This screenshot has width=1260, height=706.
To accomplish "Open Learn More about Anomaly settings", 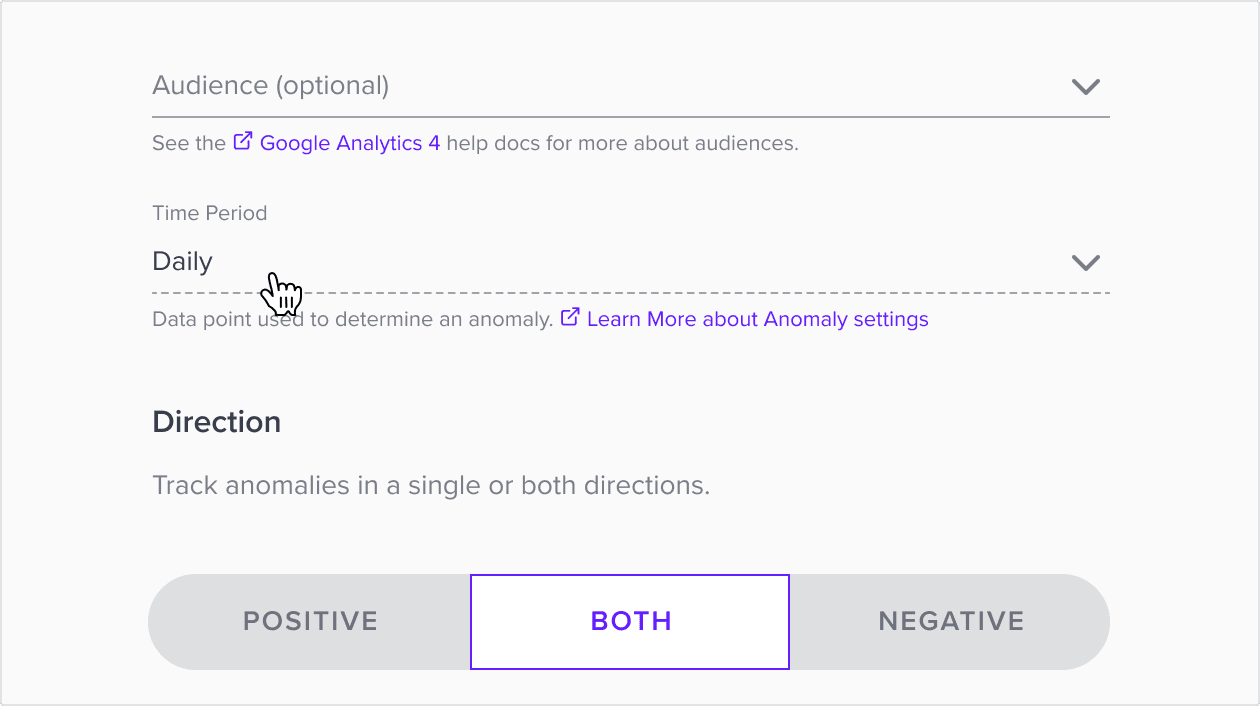I will [x=757, y=318].
